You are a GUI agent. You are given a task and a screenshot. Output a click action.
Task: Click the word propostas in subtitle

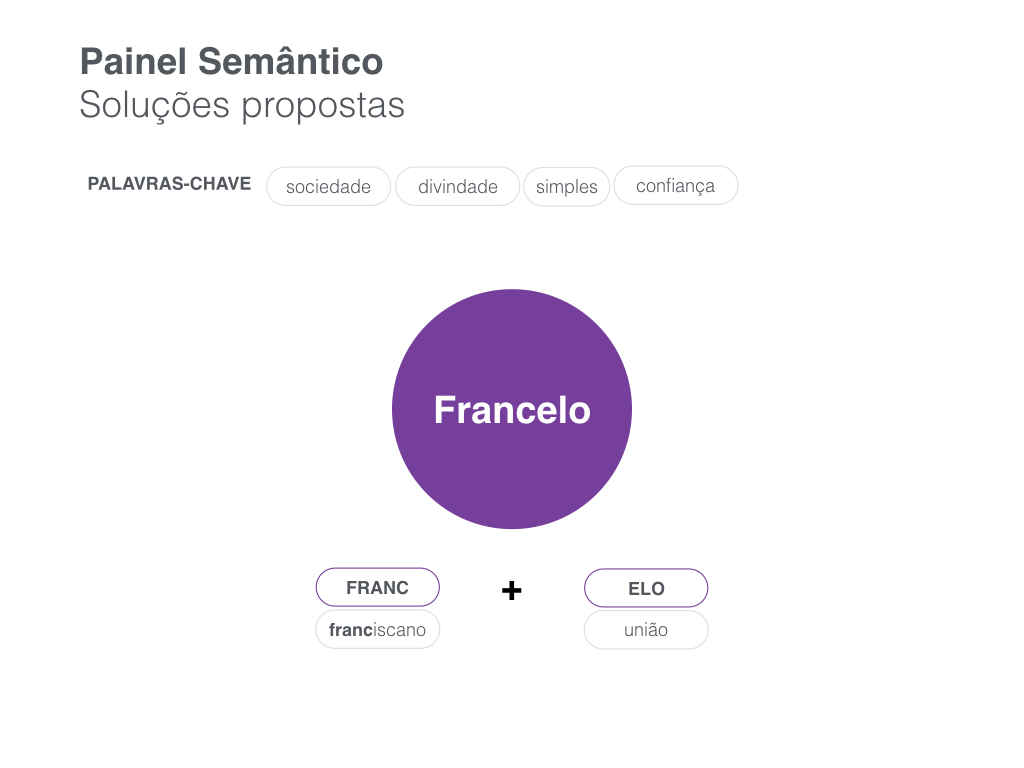tap(323, 107)
